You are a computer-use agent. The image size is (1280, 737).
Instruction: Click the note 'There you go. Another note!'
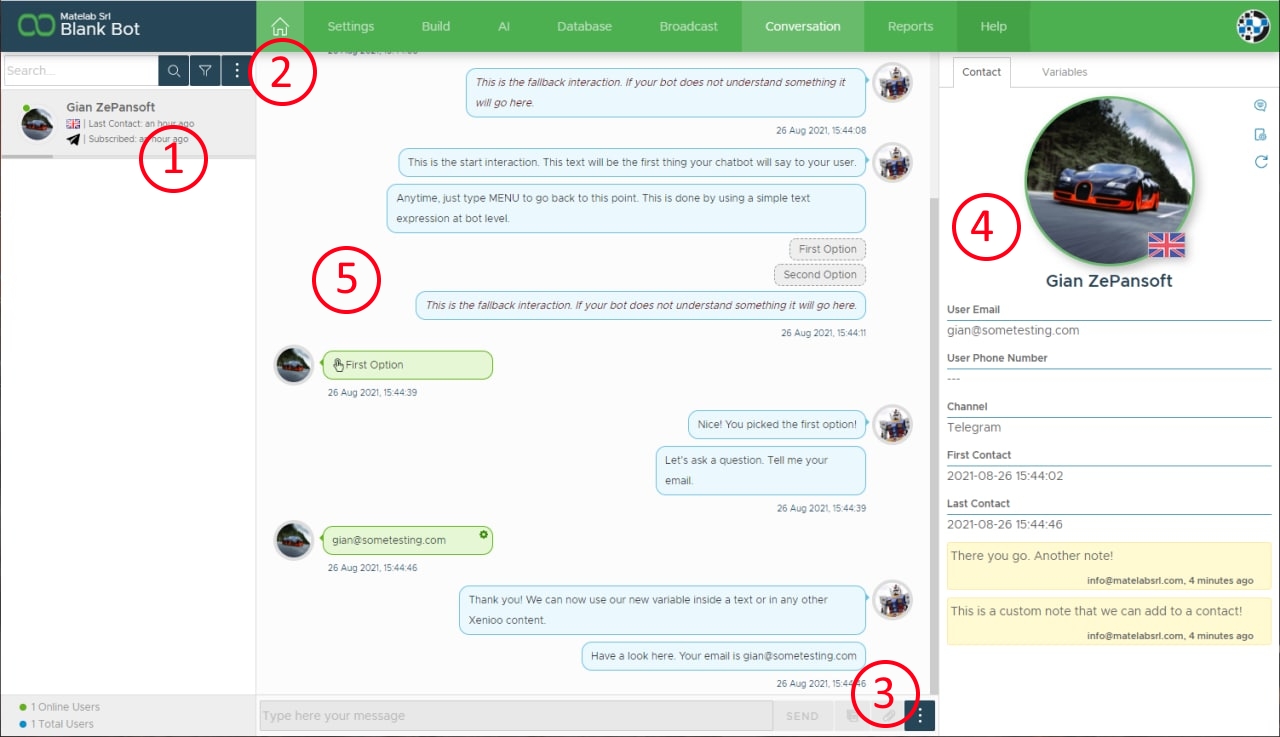(1108, 566)
